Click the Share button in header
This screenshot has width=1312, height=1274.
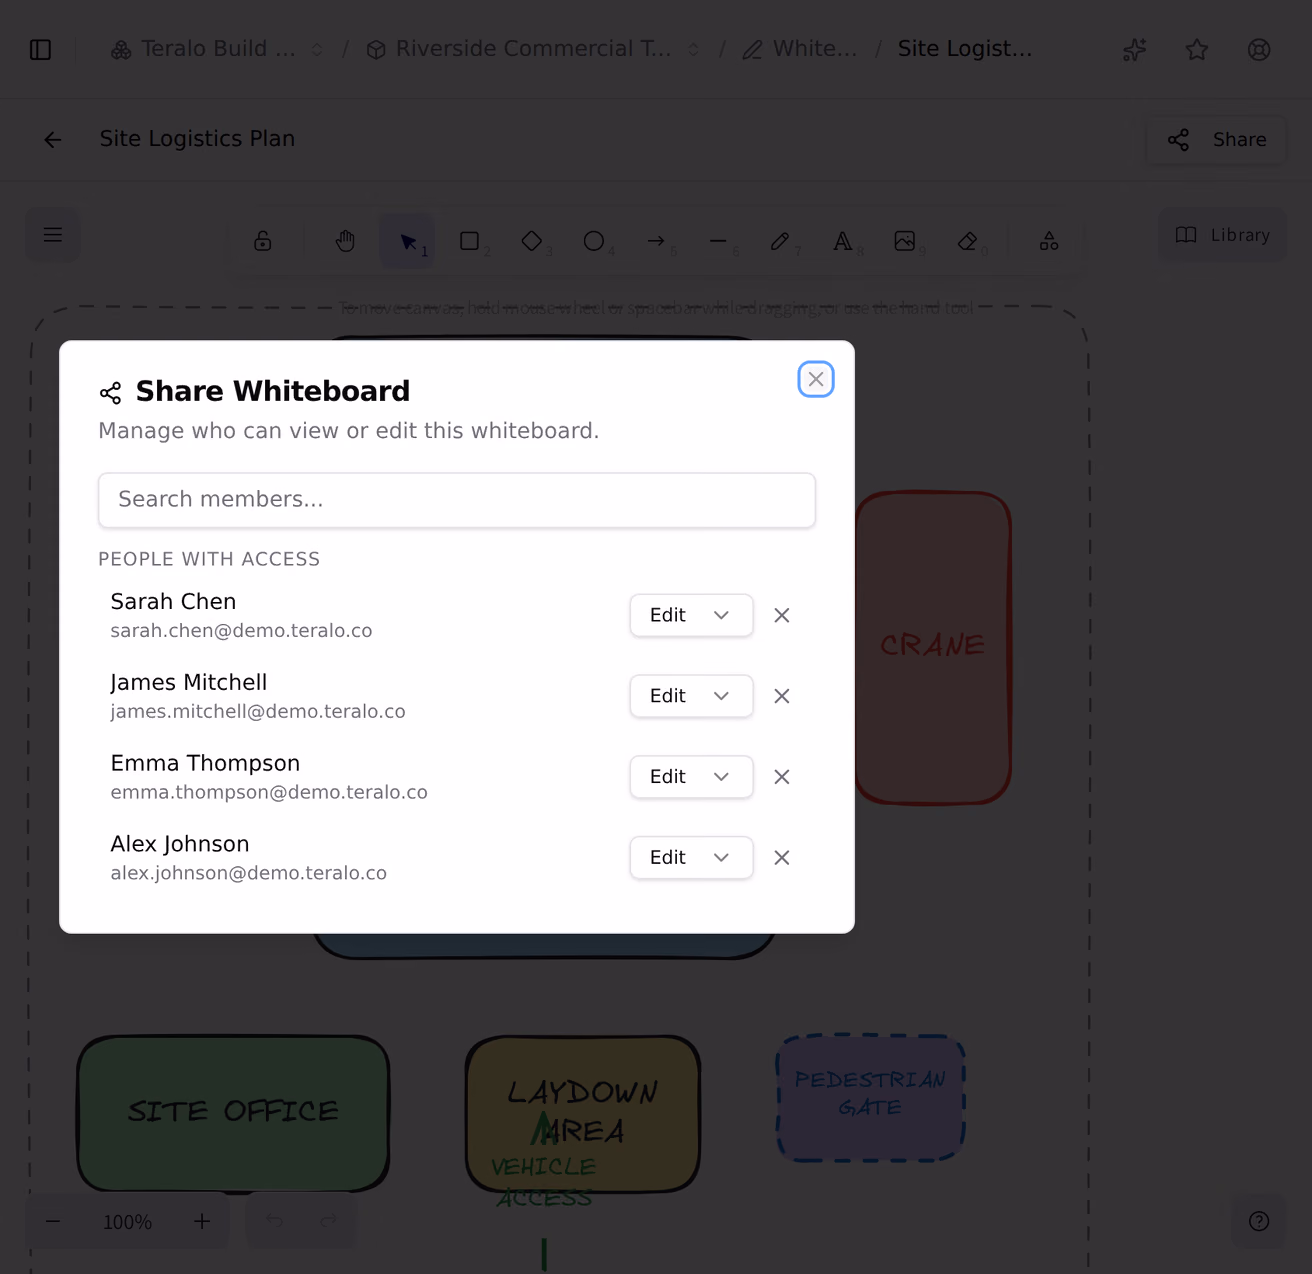[1217, 140]
